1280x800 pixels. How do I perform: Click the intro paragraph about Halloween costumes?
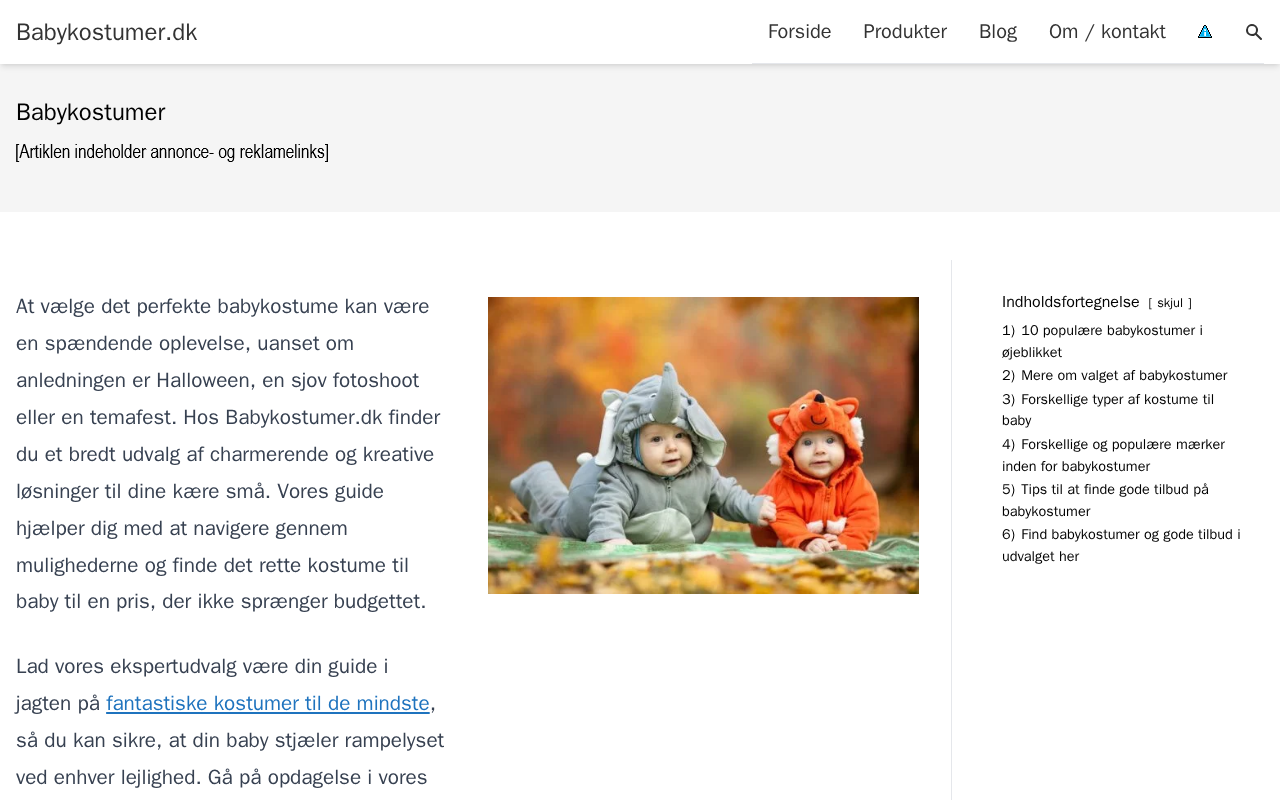(230, 454)
